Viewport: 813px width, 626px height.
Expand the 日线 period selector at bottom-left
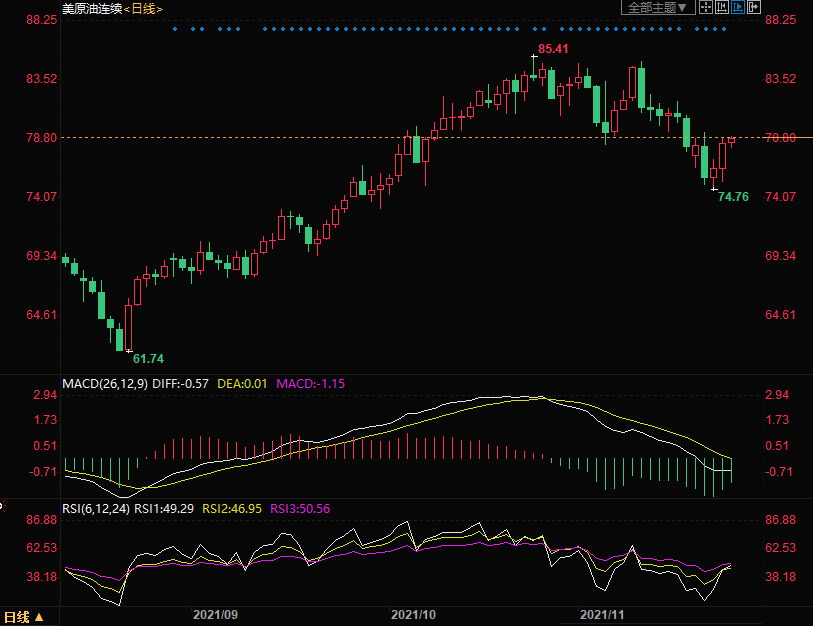click(x=24, y=617)
